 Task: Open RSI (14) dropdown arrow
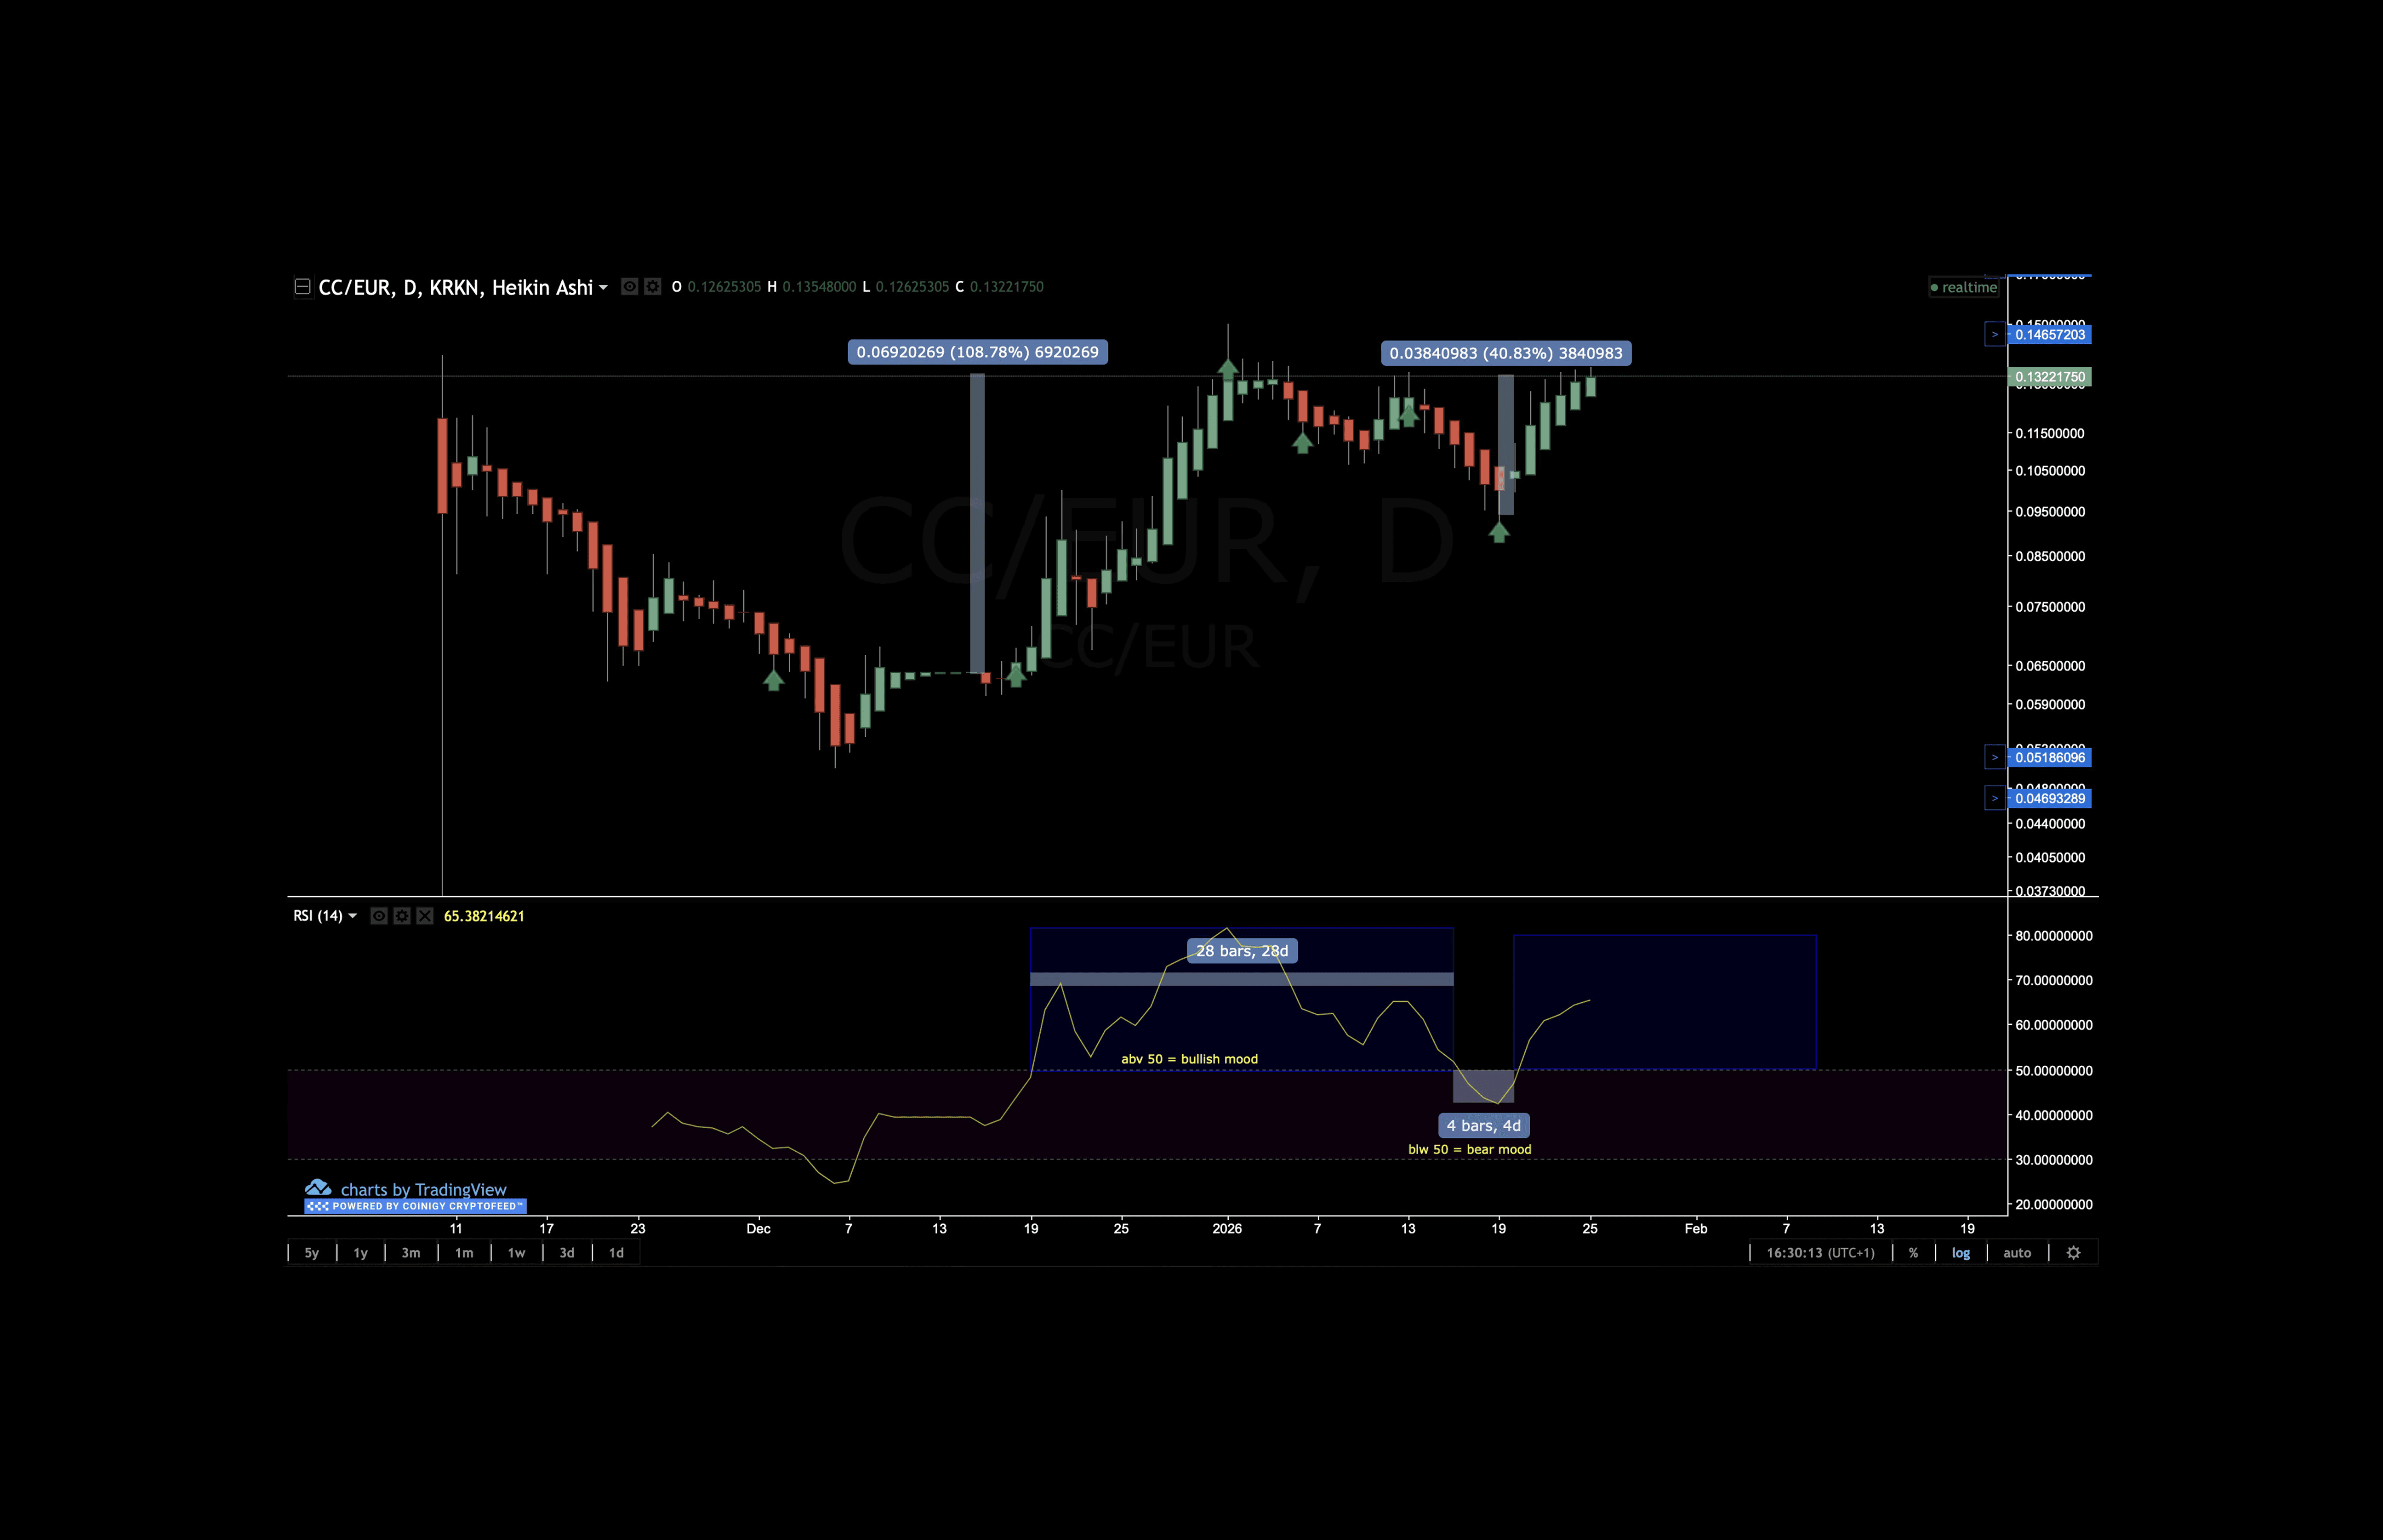[x=352, y=916]
